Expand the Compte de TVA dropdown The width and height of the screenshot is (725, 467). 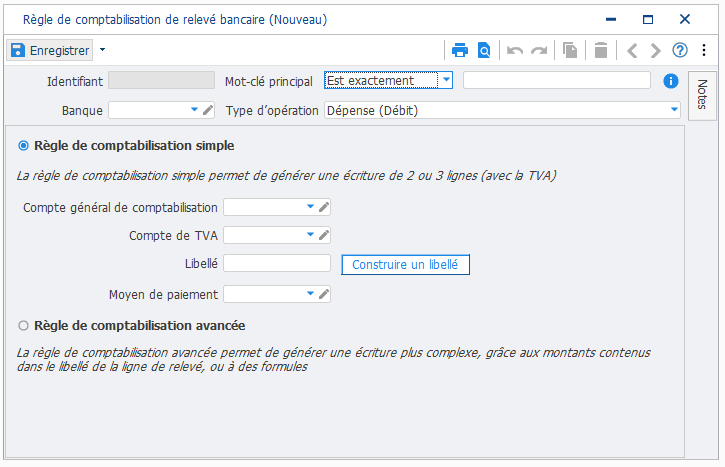310,235
